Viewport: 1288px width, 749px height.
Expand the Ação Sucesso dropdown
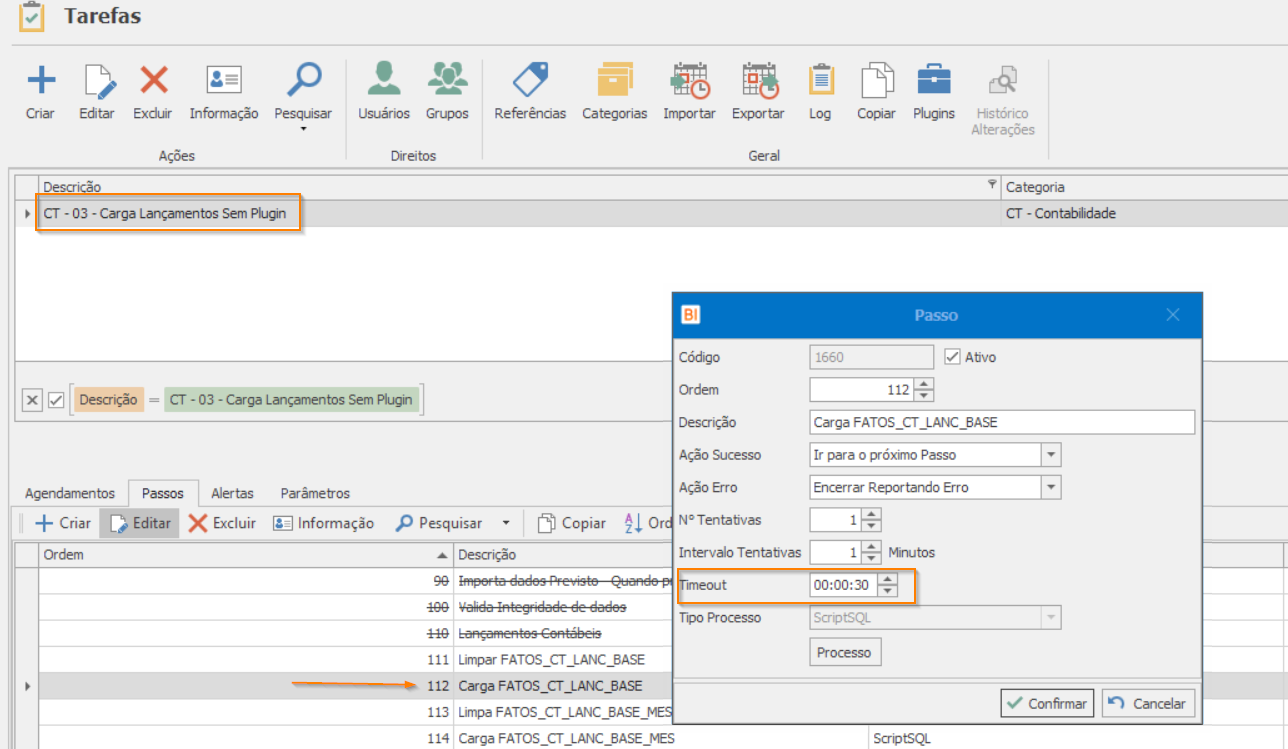tap(1050, 455)
